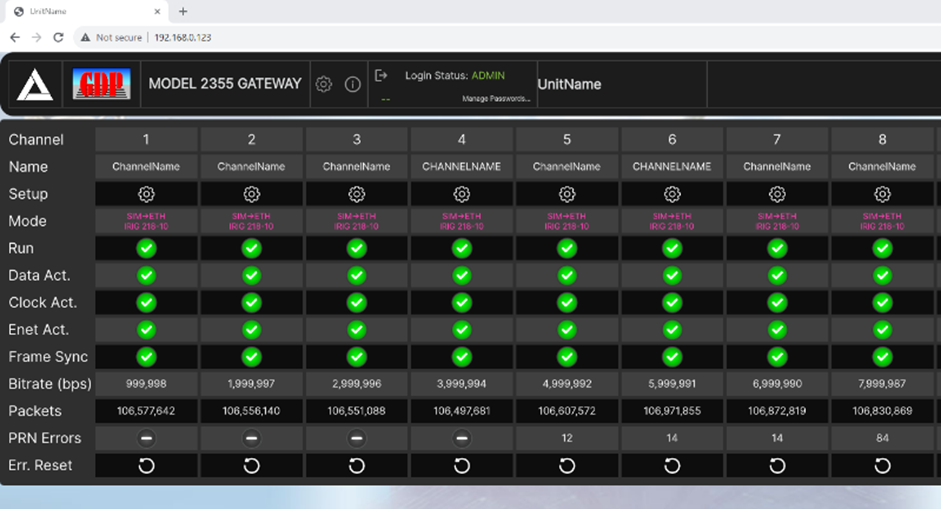The width and height of the screenshot is (941, 509).
Task: Toggle Run status for channel 5
Action: 567,248
